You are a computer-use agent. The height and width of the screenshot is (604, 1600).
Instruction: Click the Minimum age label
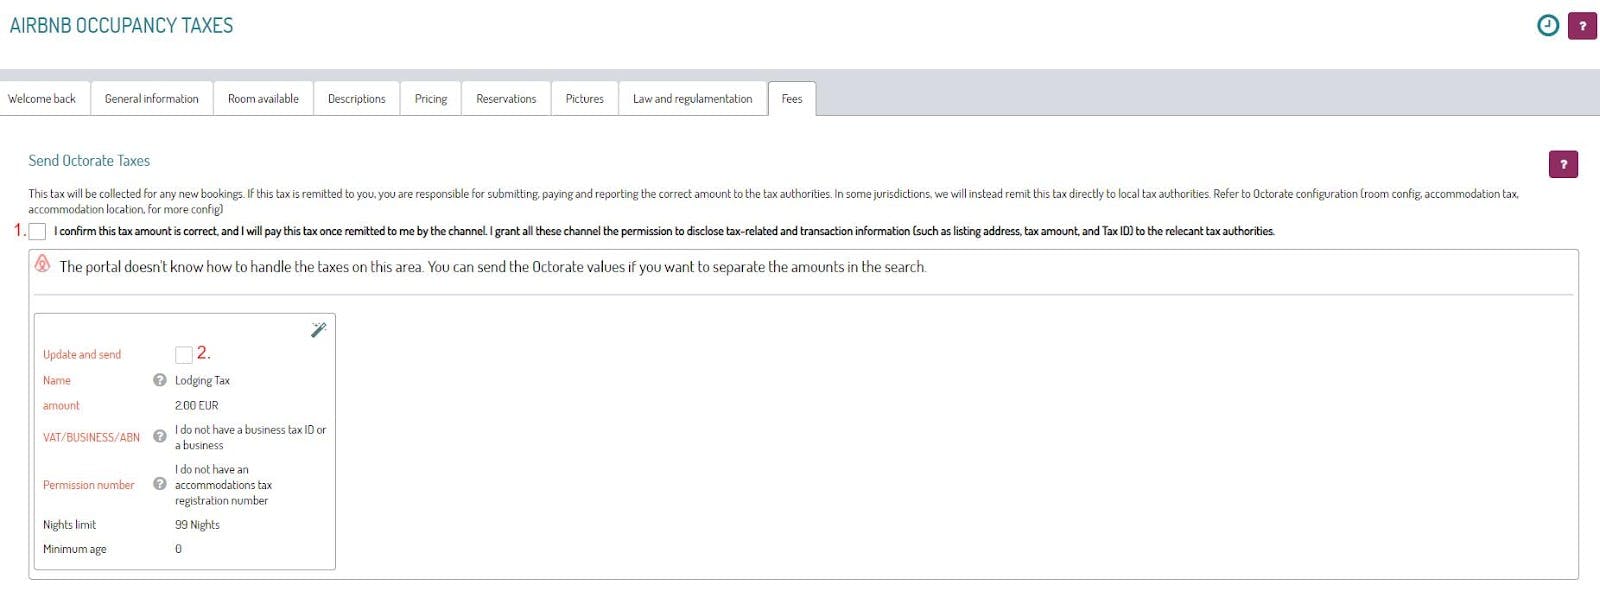click(74, 549)
